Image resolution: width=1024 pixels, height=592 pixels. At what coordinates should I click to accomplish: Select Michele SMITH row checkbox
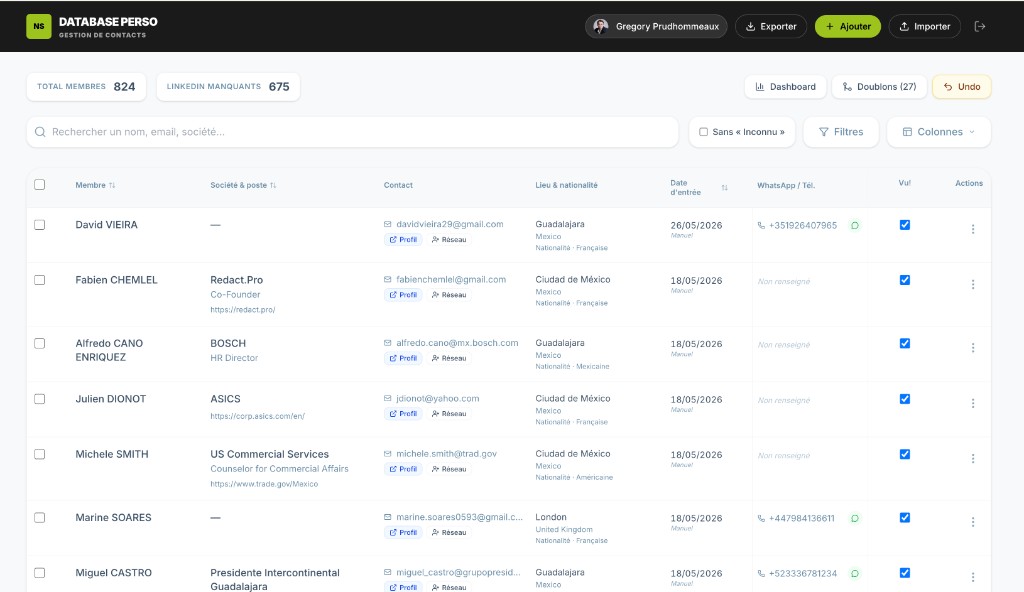[40, 454]
